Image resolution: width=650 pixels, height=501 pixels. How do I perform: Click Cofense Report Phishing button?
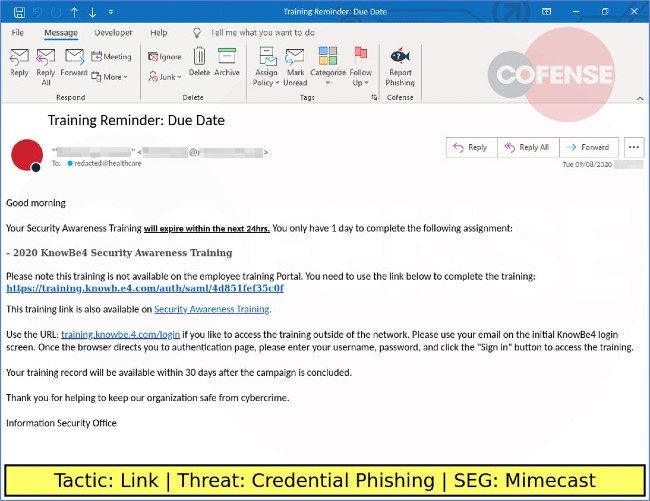tap(400, 68)
